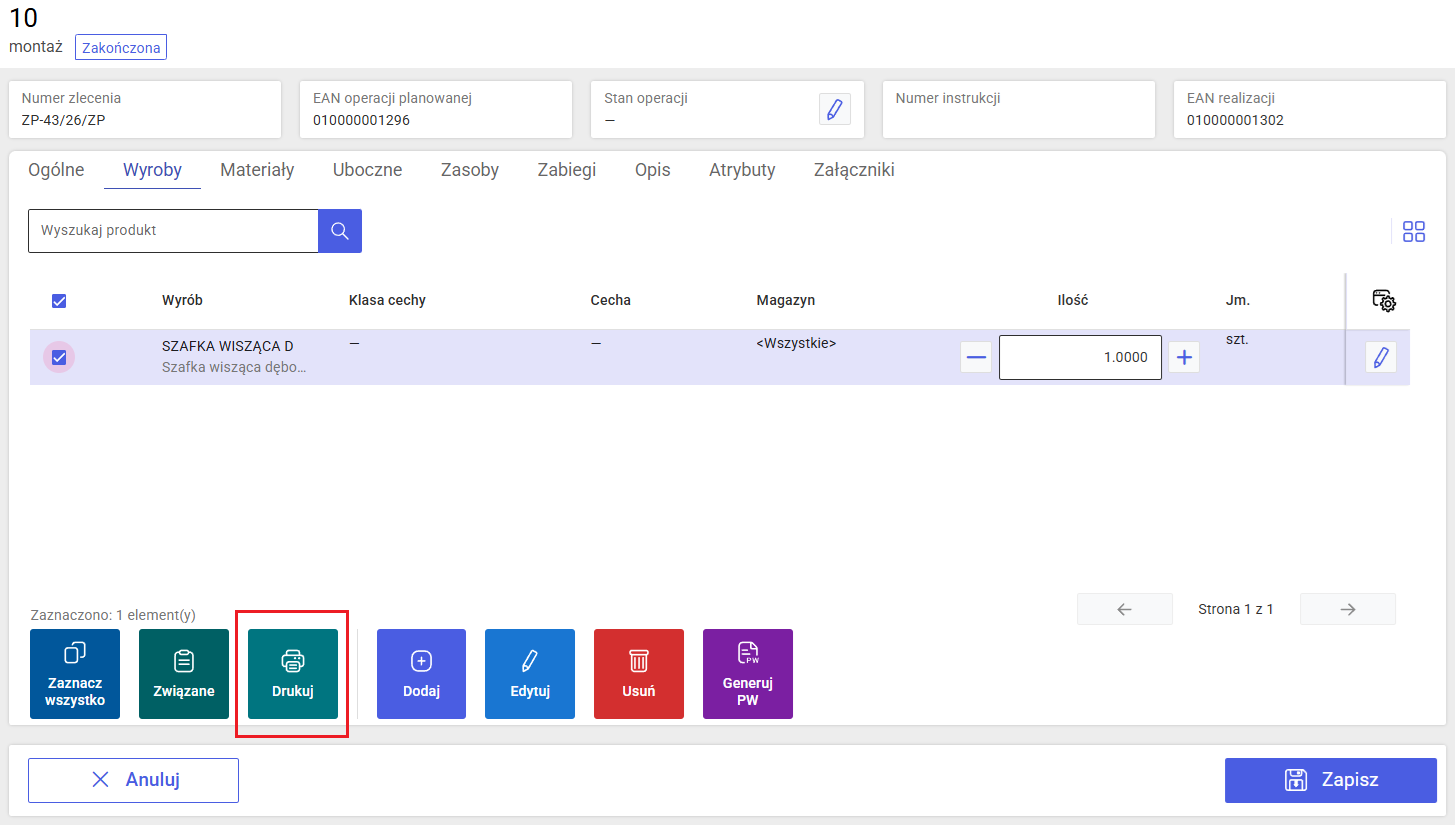Click the pencil icon in SZAFKA WISZĄCA row

[1381, 357]
